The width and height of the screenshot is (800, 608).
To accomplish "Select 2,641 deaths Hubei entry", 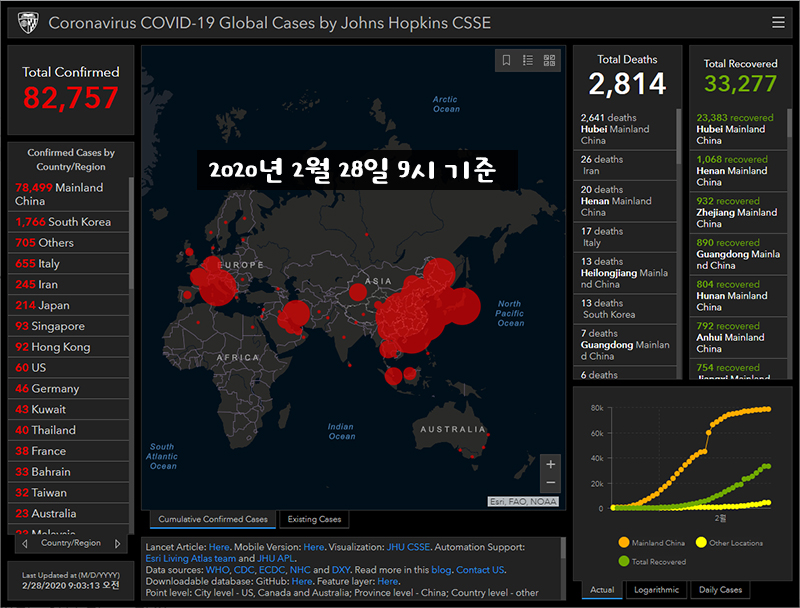I will click(625, 129).
